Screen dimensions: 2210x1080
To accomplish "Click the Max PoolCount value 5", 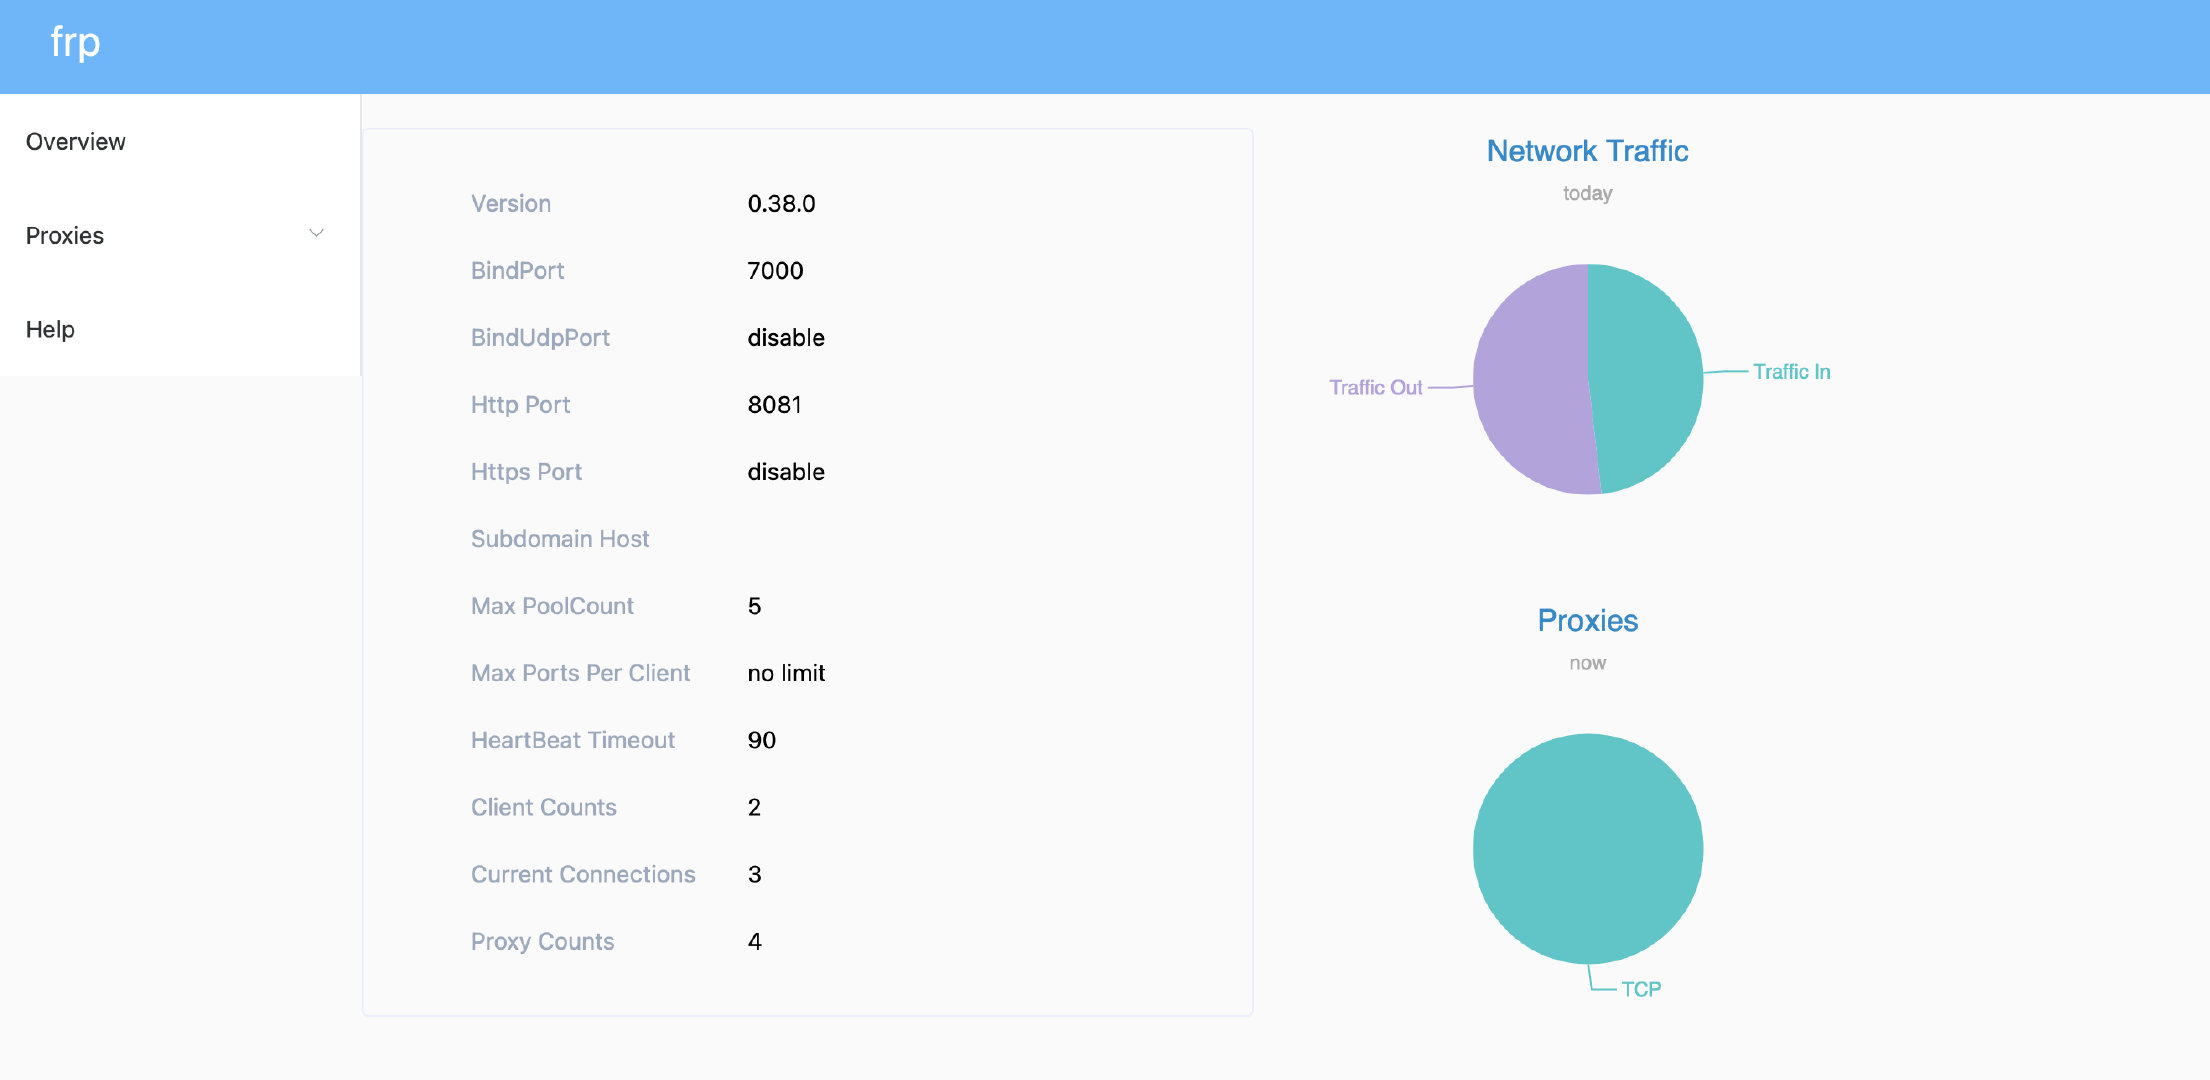I will pyautogui.click(x=755, y=606).
